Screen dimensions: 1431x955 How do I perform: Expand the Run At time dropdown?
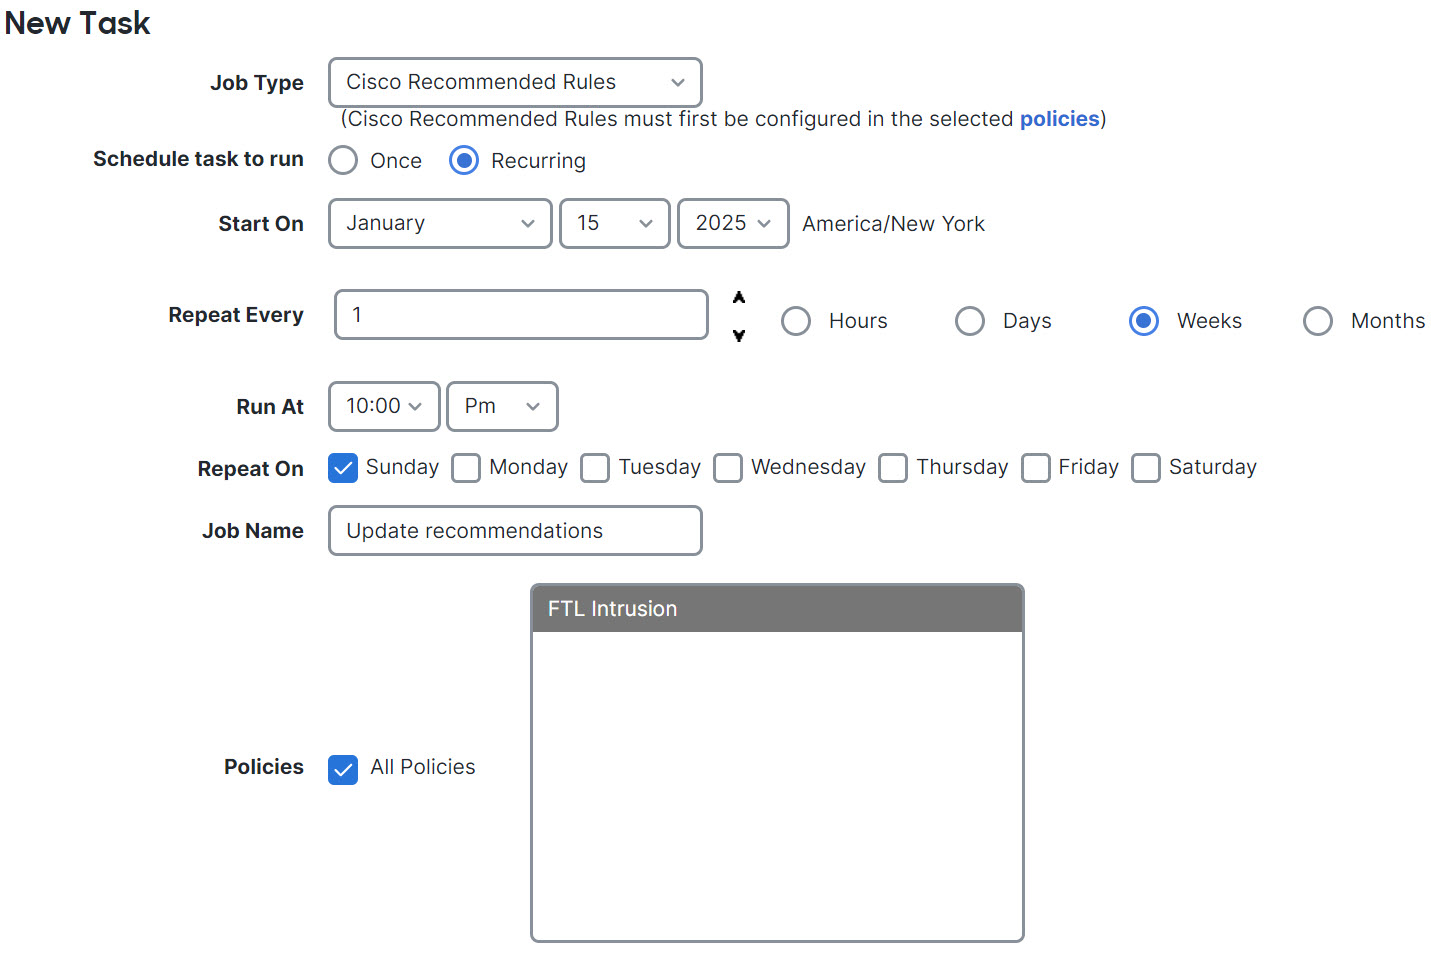[x=384, y=406]
